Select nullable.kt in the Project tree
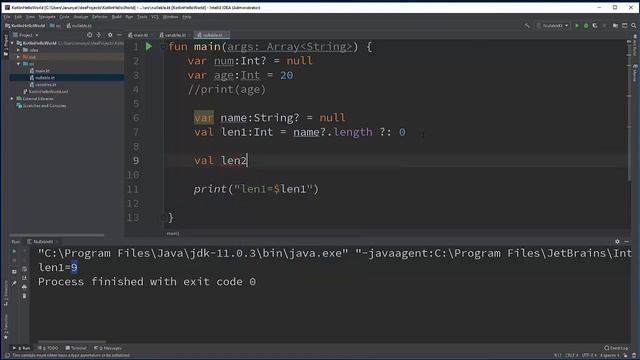Screen dimensions: 640x360 (x=42, y=78)
